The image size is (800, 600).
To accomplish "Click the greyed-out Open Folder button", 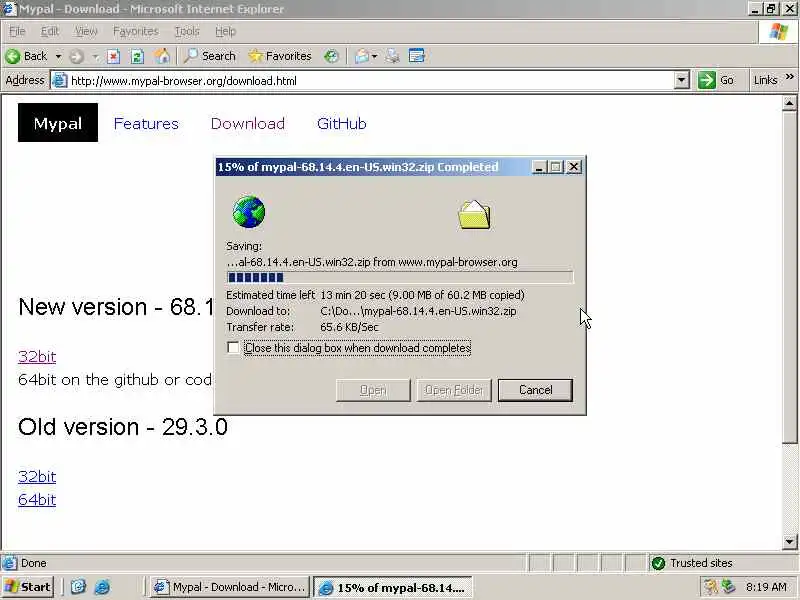I will pyautogui.click(x=454, y=390).
